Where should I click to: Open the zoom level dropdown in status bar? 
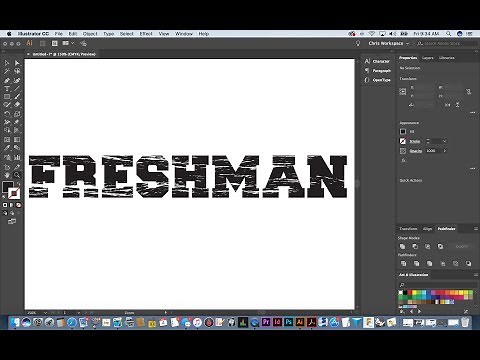click(x=45, y=313)
